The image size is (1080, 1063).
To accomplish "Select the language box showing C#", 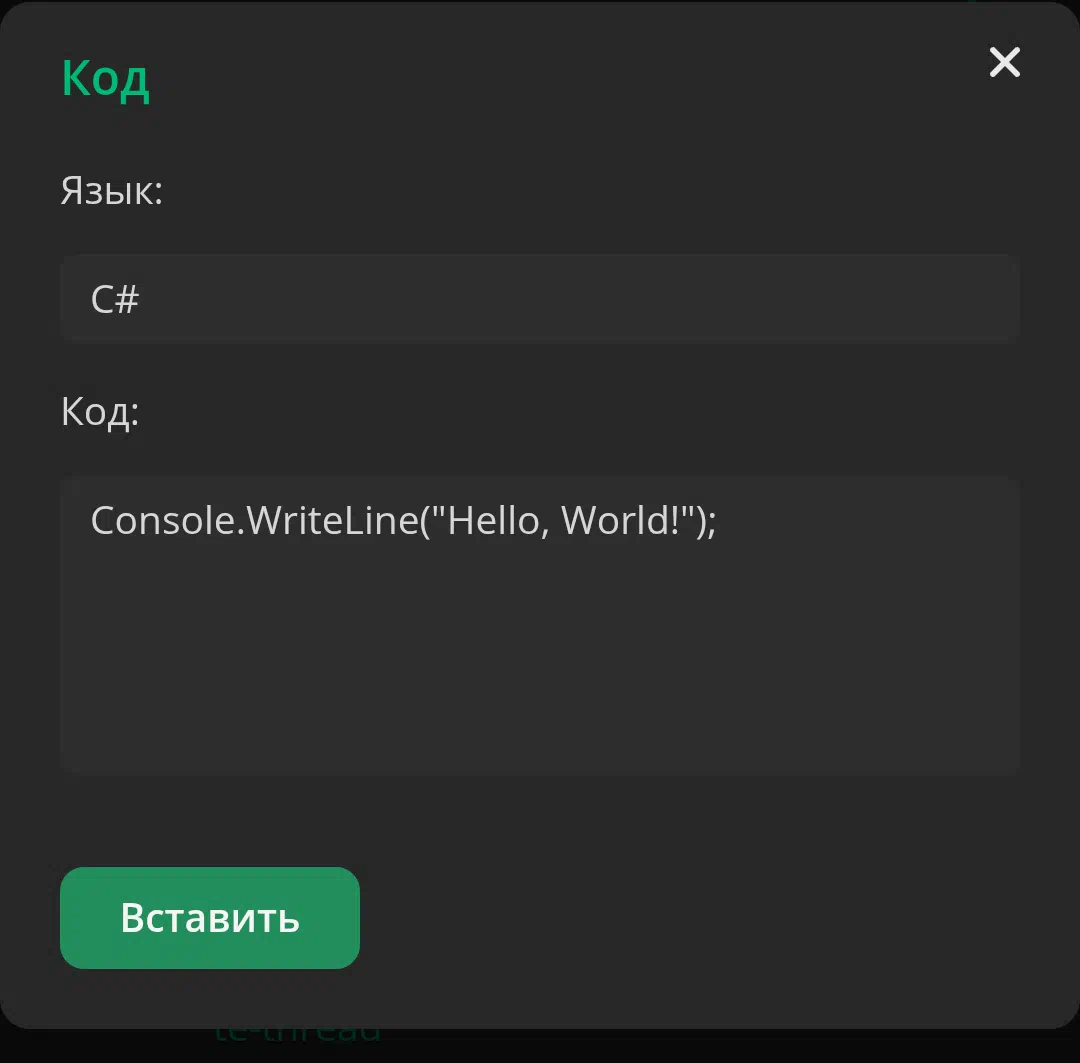I will tap(539, 298).
